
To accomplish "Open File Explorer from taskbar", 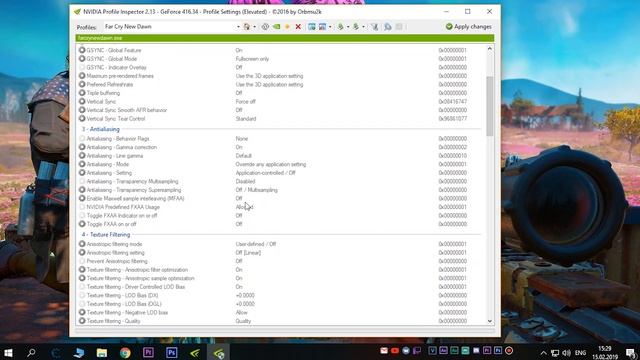I will pyautogui.click(x=102, y=352).
